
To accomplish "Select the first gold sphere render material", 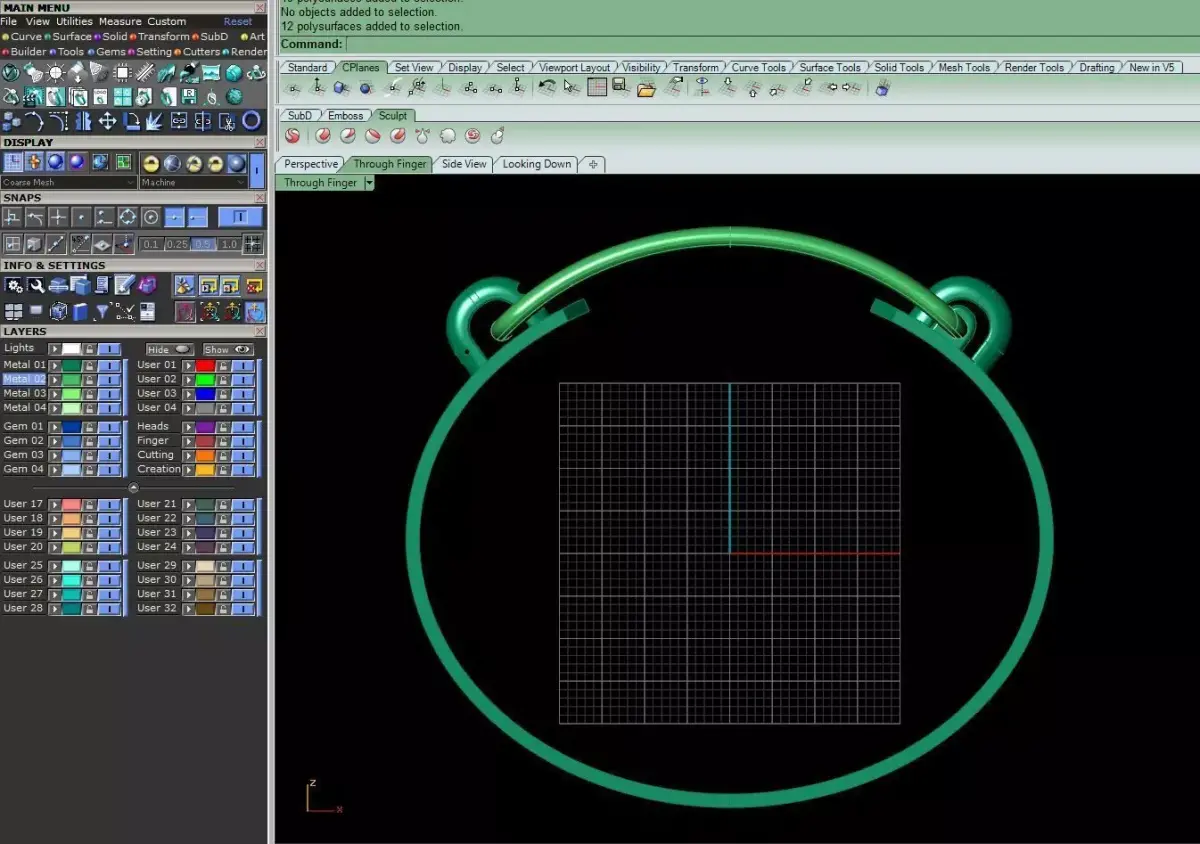I will click(151, 163).
